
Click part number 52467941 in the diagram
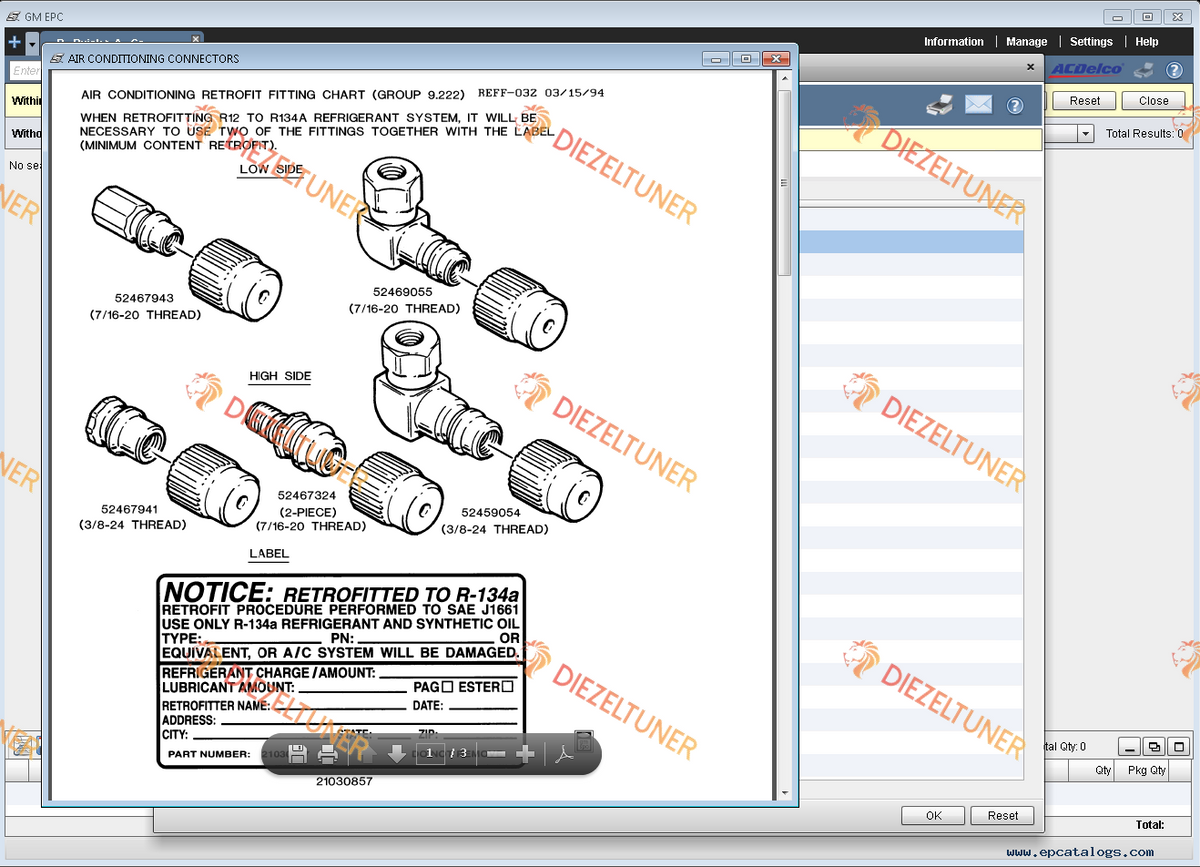tap(131, 509)
